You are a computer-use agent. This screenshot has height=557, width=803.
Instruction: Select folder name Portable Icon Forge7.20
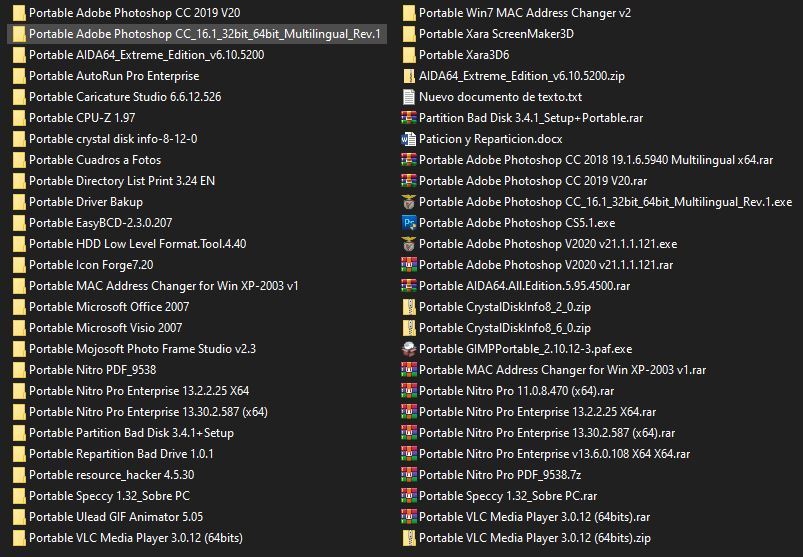pyautogui.click(x=91, y=265)
